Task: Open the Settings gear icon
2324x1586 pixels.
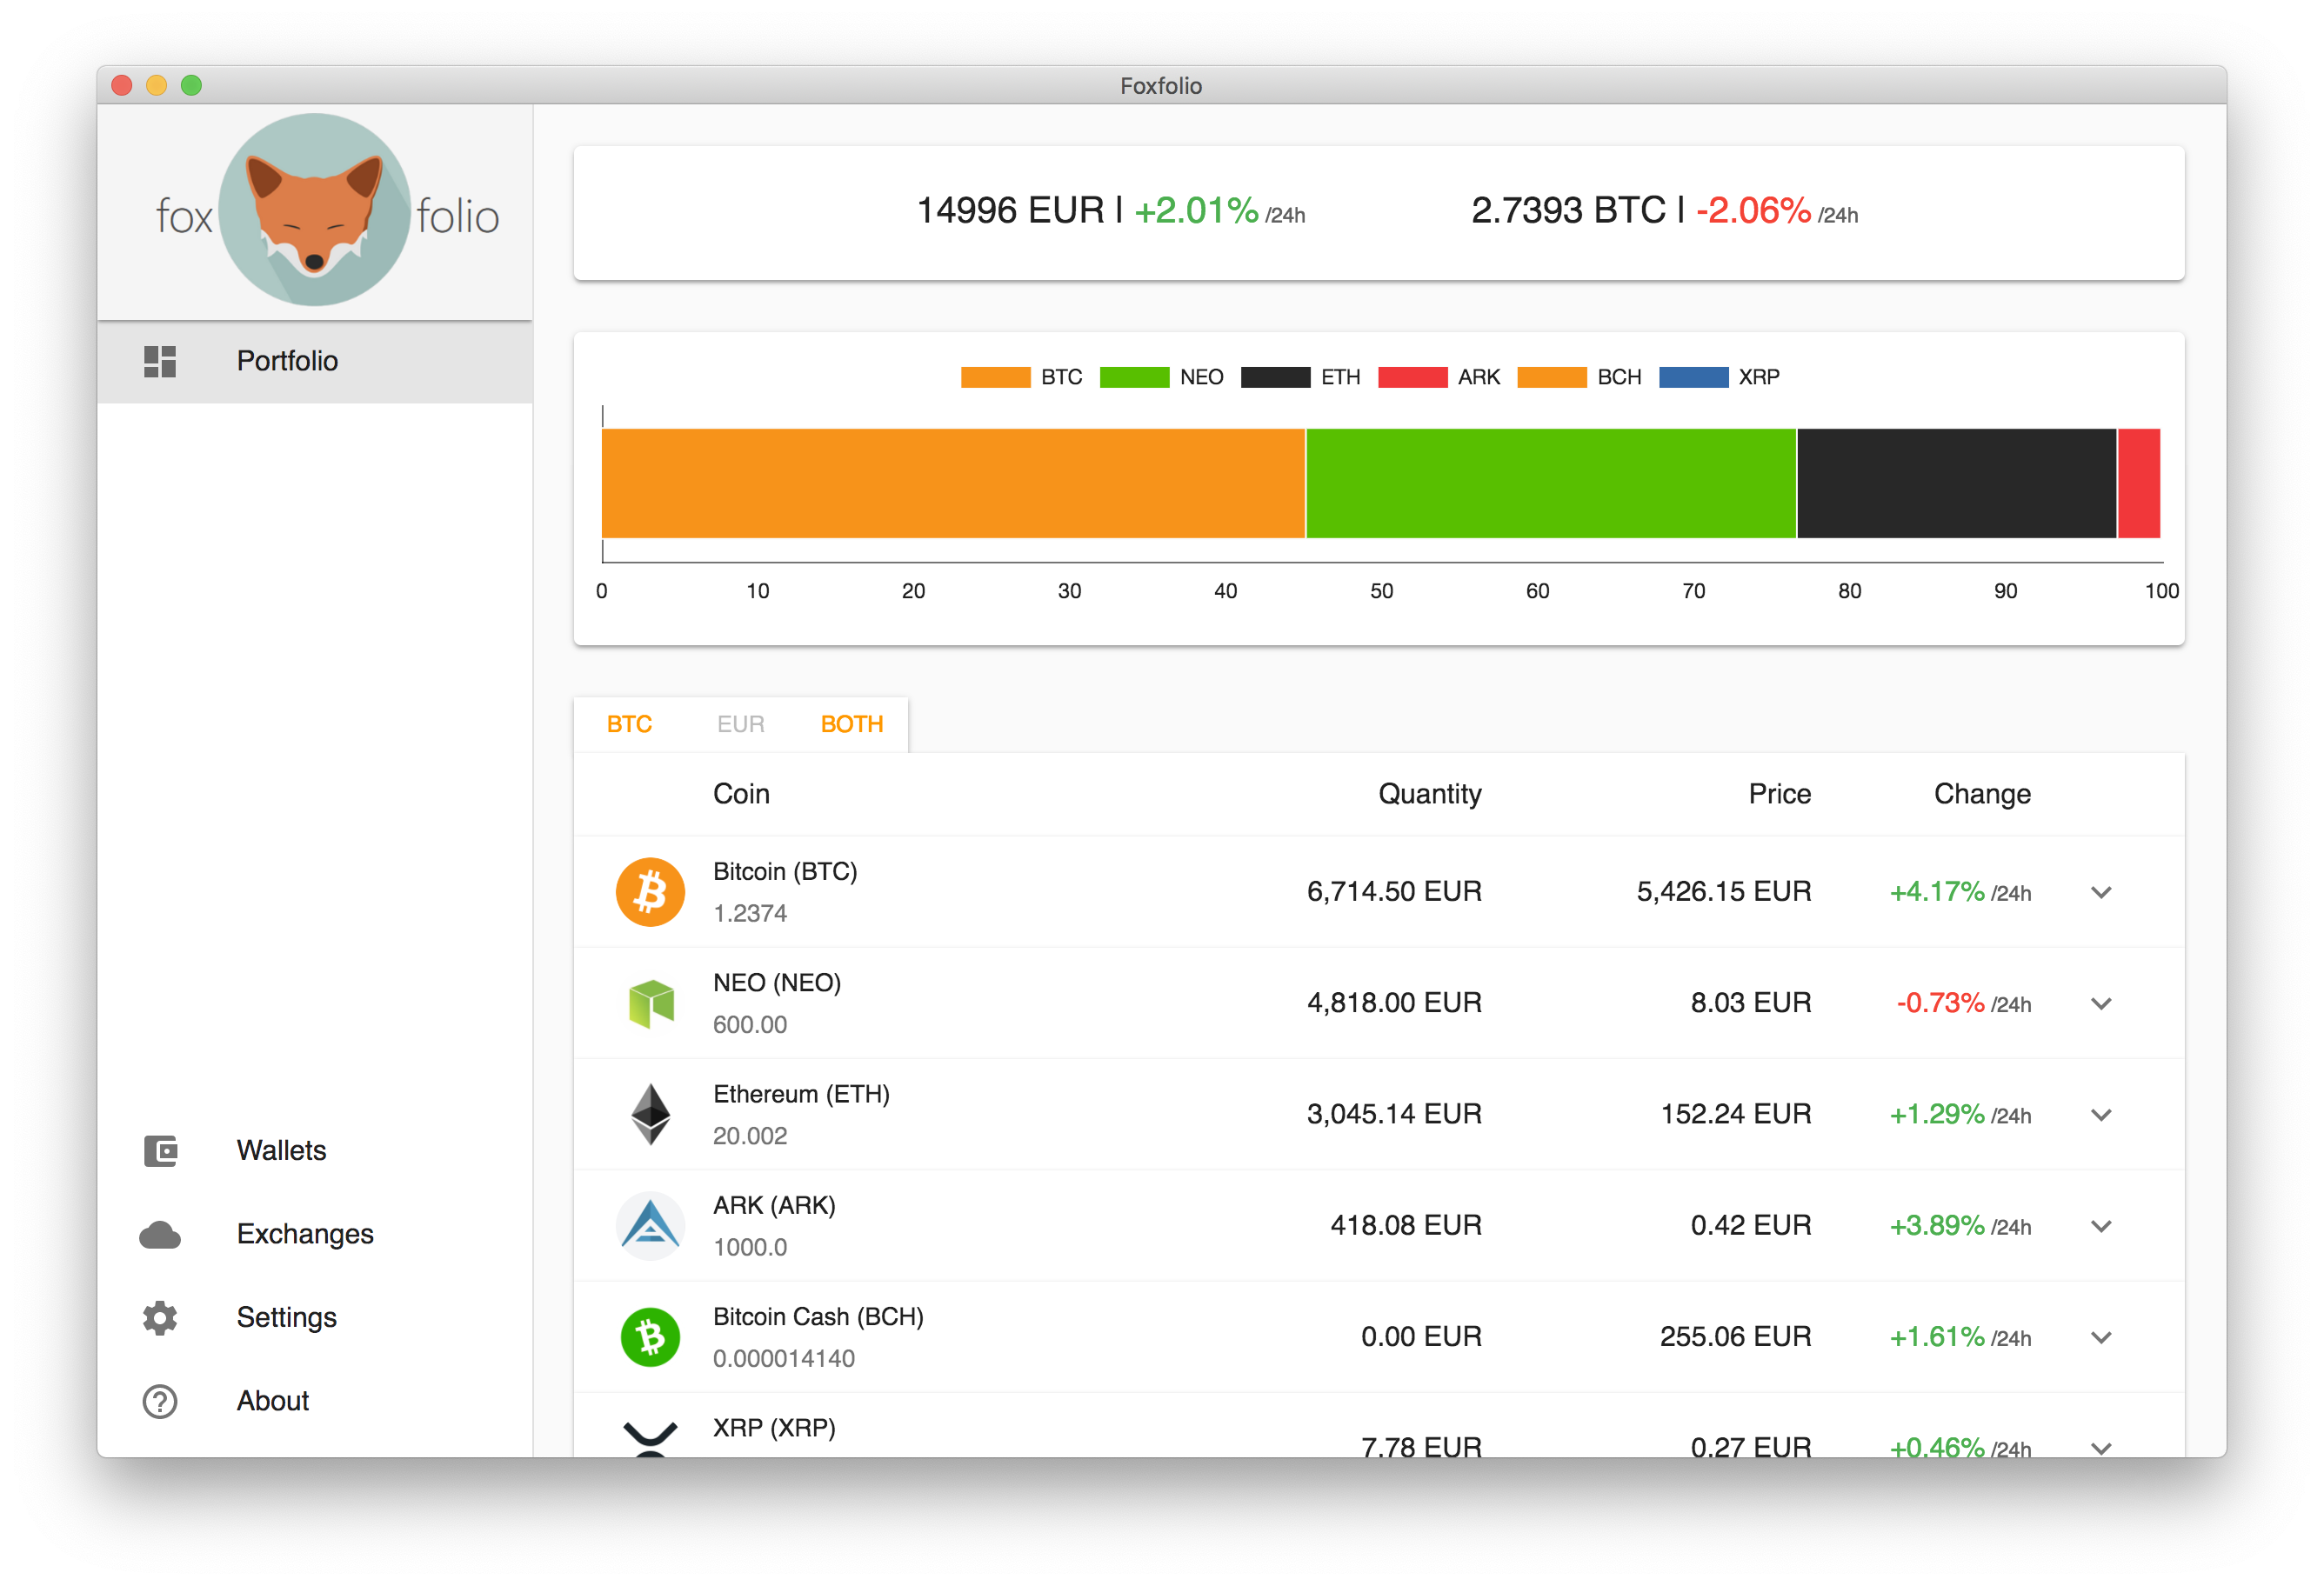Action: pos(160,1317)
